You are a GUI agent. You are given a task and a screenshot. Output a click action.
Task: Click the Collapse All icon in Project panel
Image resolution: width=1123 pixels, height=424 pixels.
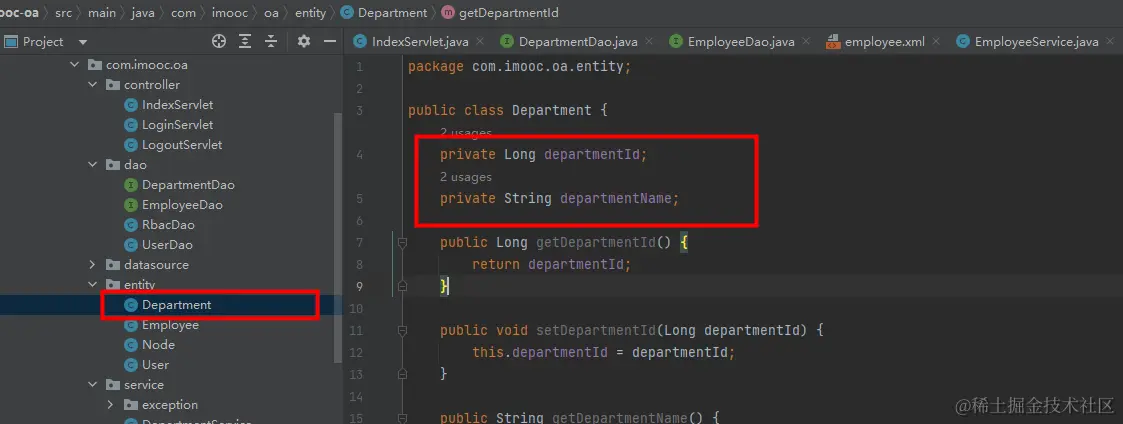click(271, 42)
